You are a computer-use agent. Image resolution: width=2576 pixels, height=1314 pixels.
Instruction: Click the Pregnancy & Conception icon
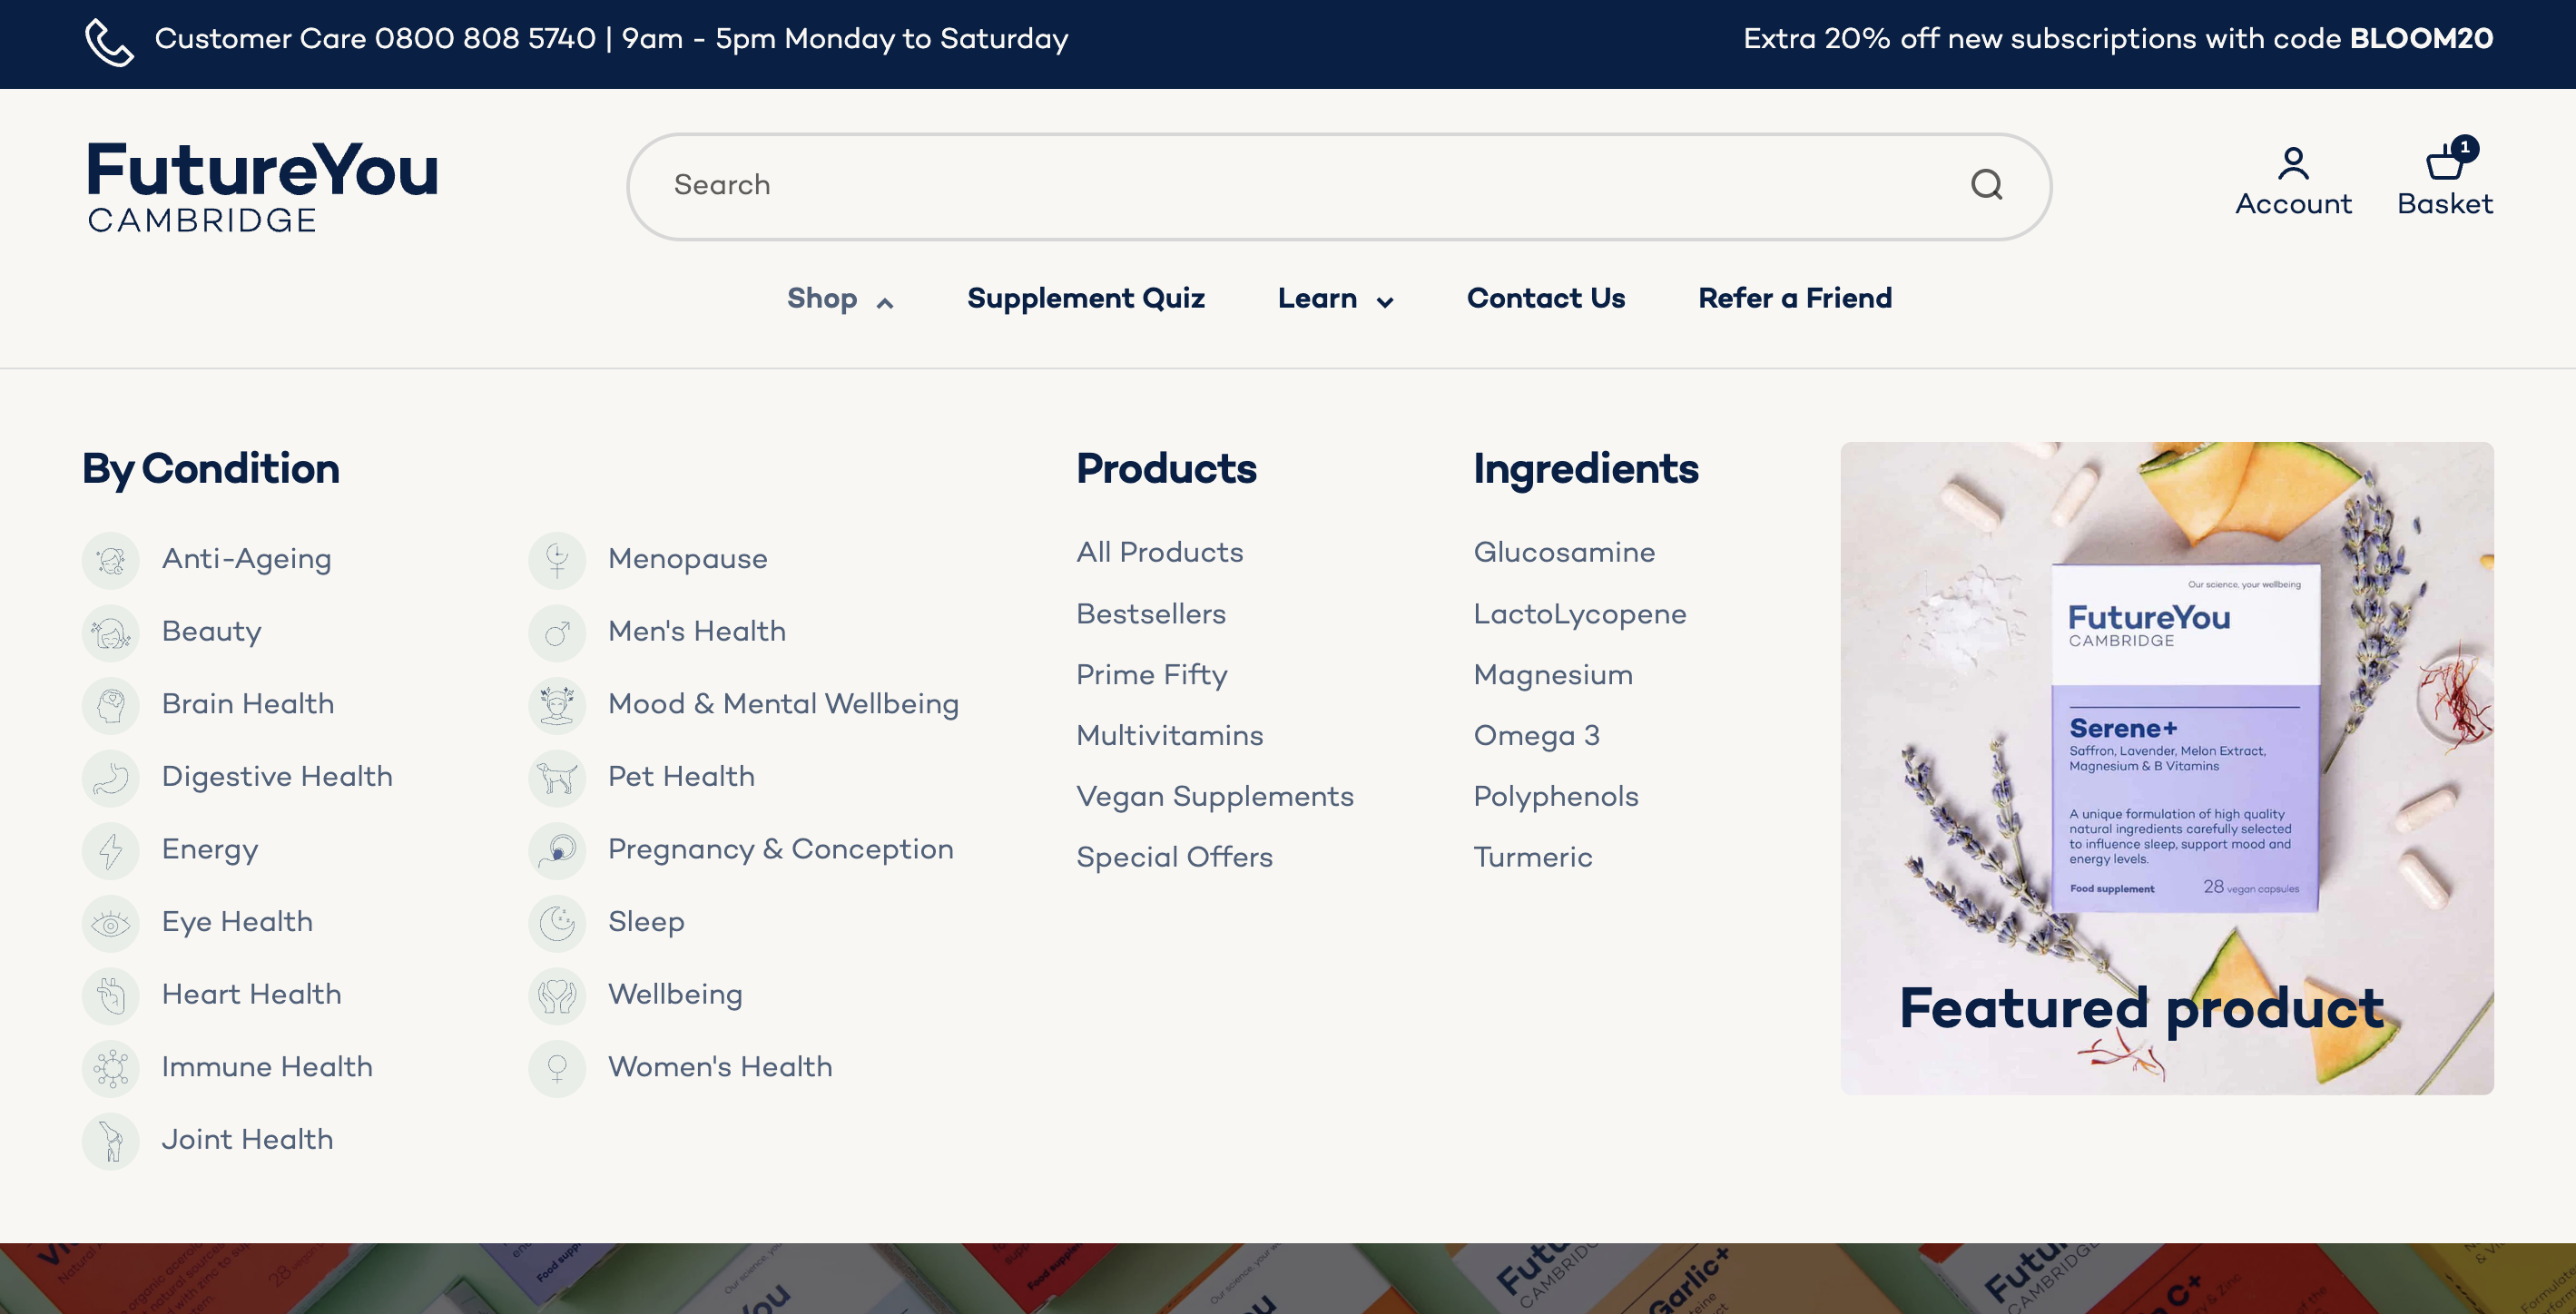[x=557, y=850]
